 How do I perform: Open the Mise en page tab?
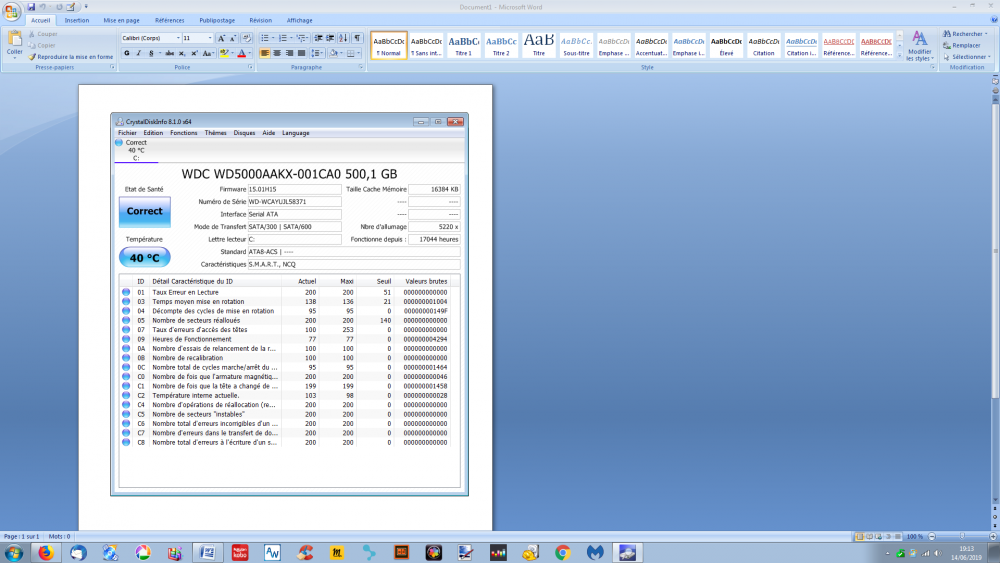coord(122,20)
